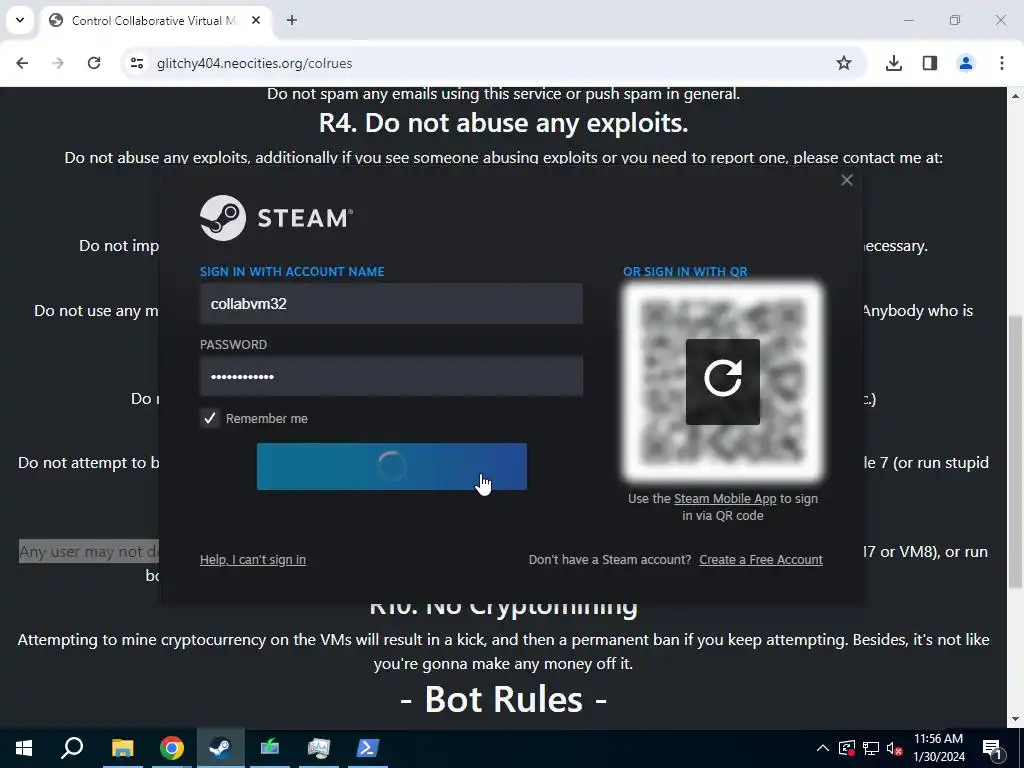Screen dimensions: 1024x768
Task: Click scrollbar down arrow
Action: click(x=1016, y=719)
